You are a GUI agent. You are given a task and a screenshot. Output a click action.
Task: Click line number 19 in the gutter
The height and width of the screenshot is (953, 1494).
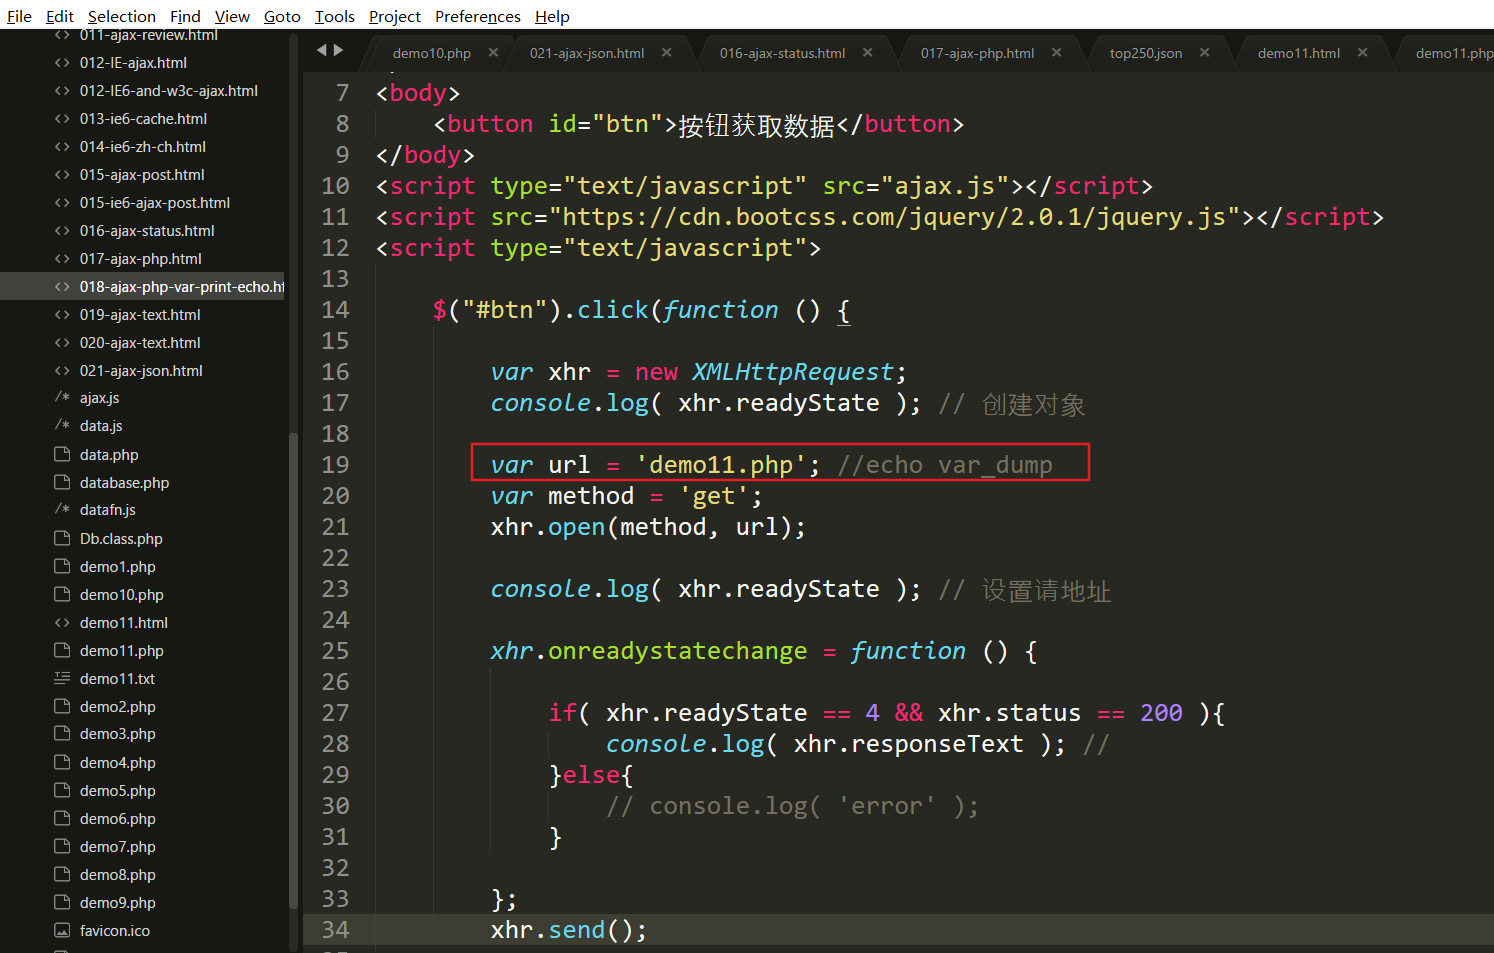335,465
